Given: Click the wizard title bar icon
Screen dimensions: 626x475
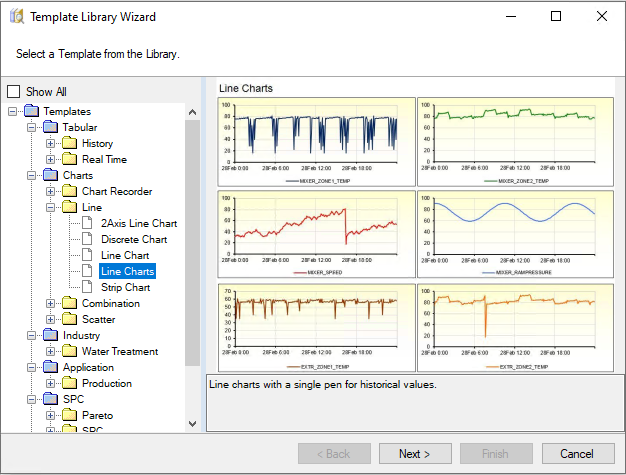Looking at the screenshot, I should pyautogui.click(x=17, y=16).
